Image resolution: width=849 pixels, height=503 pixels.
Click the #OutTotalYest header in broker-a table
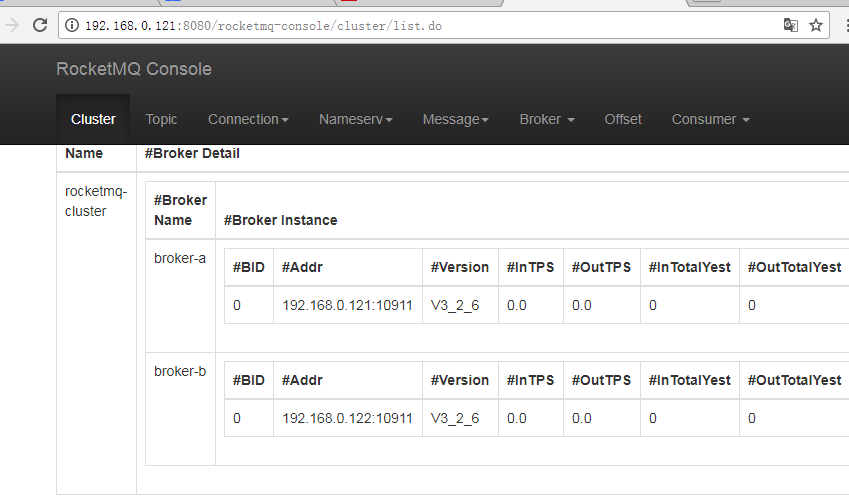click(794, 267)
